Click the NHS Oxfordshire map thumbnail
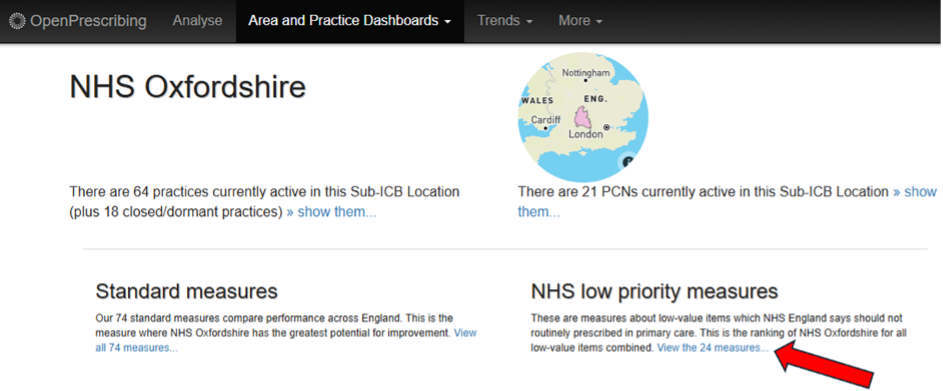Image resolution: width=943 pixels, height=391 pixels. pos(583,118)
